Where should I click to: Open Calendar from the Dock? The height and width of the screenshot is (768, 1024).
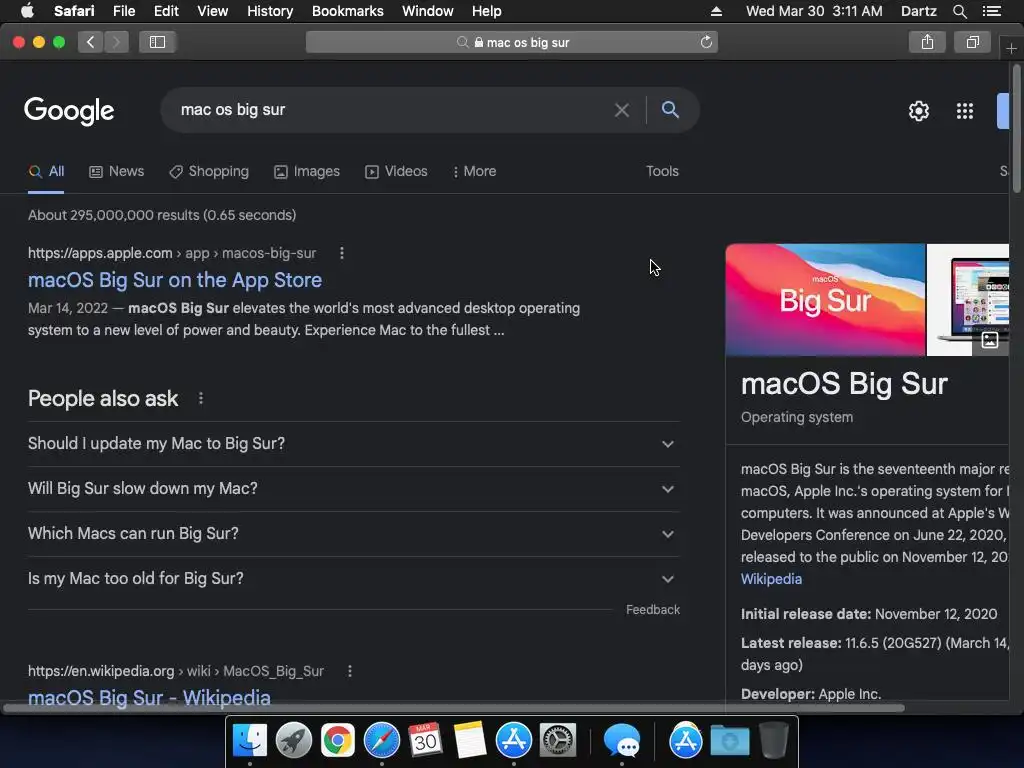(426, 741)
